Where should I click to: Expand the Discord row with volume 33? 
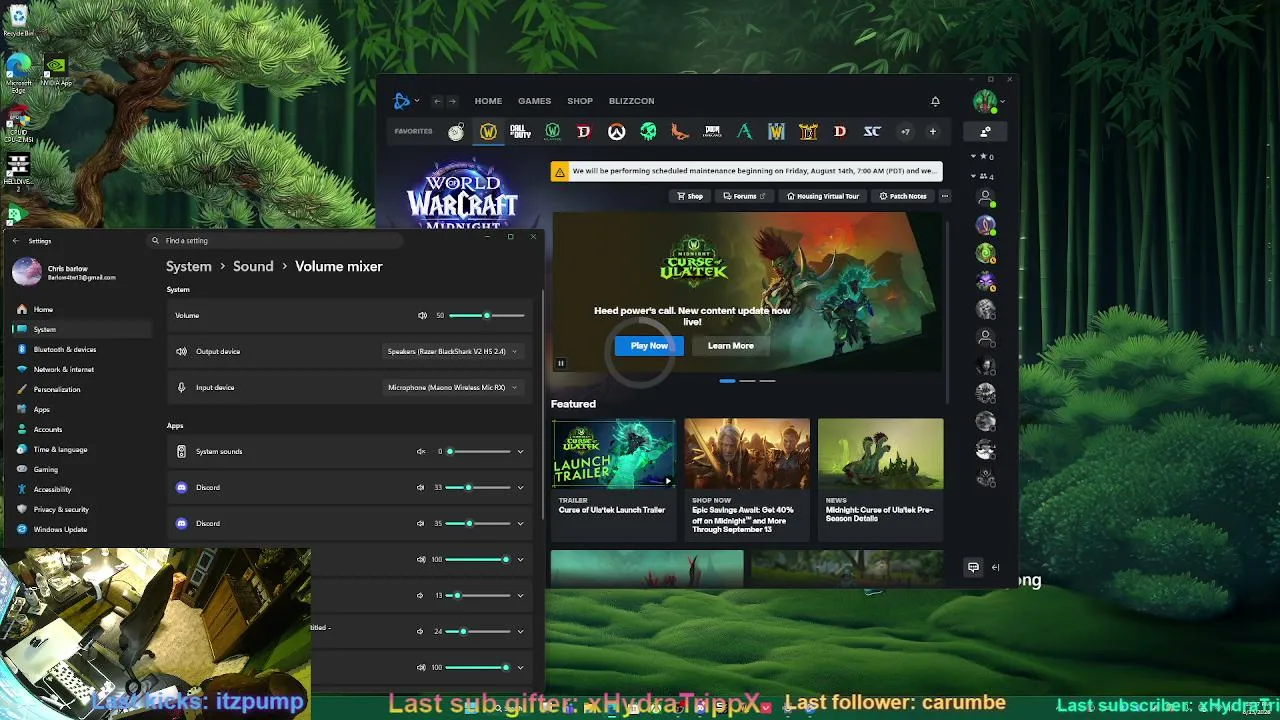coord(520,487)
